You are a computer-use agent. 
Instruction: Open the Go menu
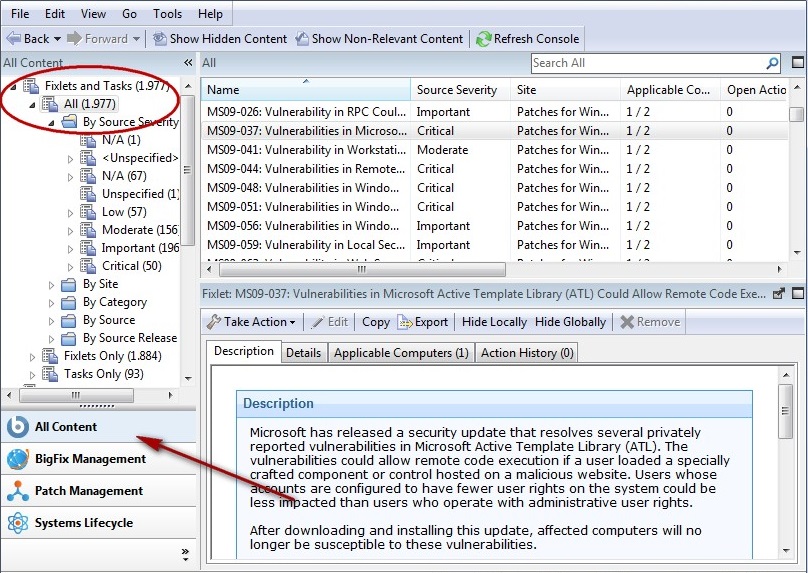click(x=129, y=13)
